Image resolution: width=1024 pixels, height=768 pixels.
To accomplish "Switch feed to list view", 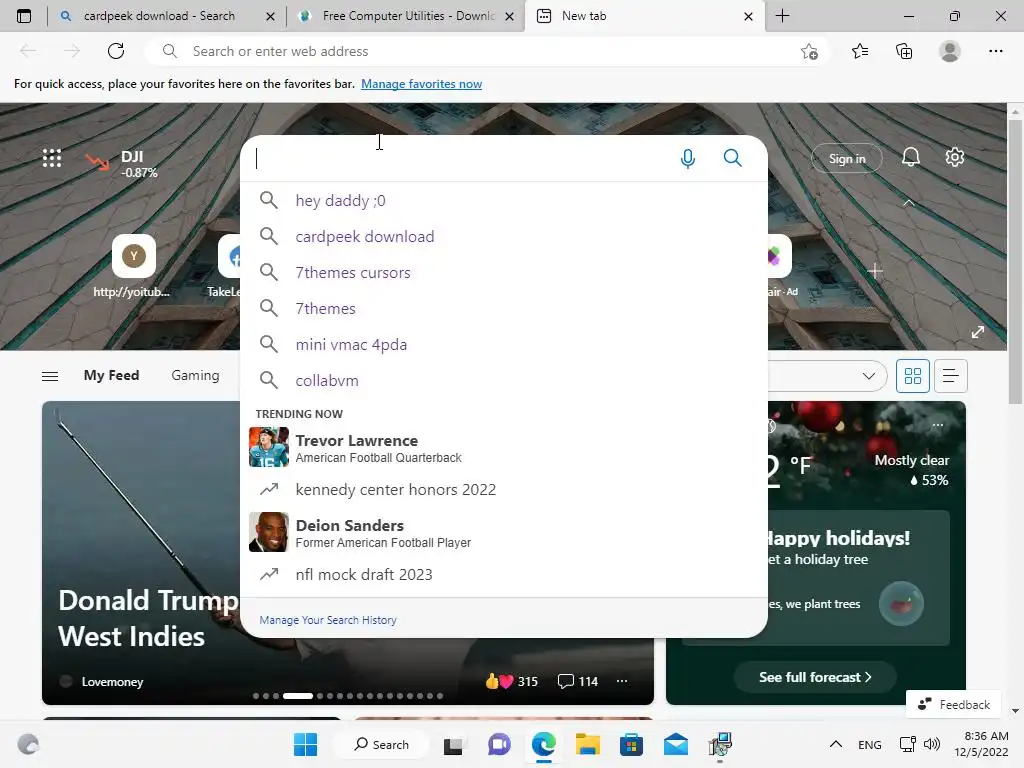I will (x=951, y=376).
